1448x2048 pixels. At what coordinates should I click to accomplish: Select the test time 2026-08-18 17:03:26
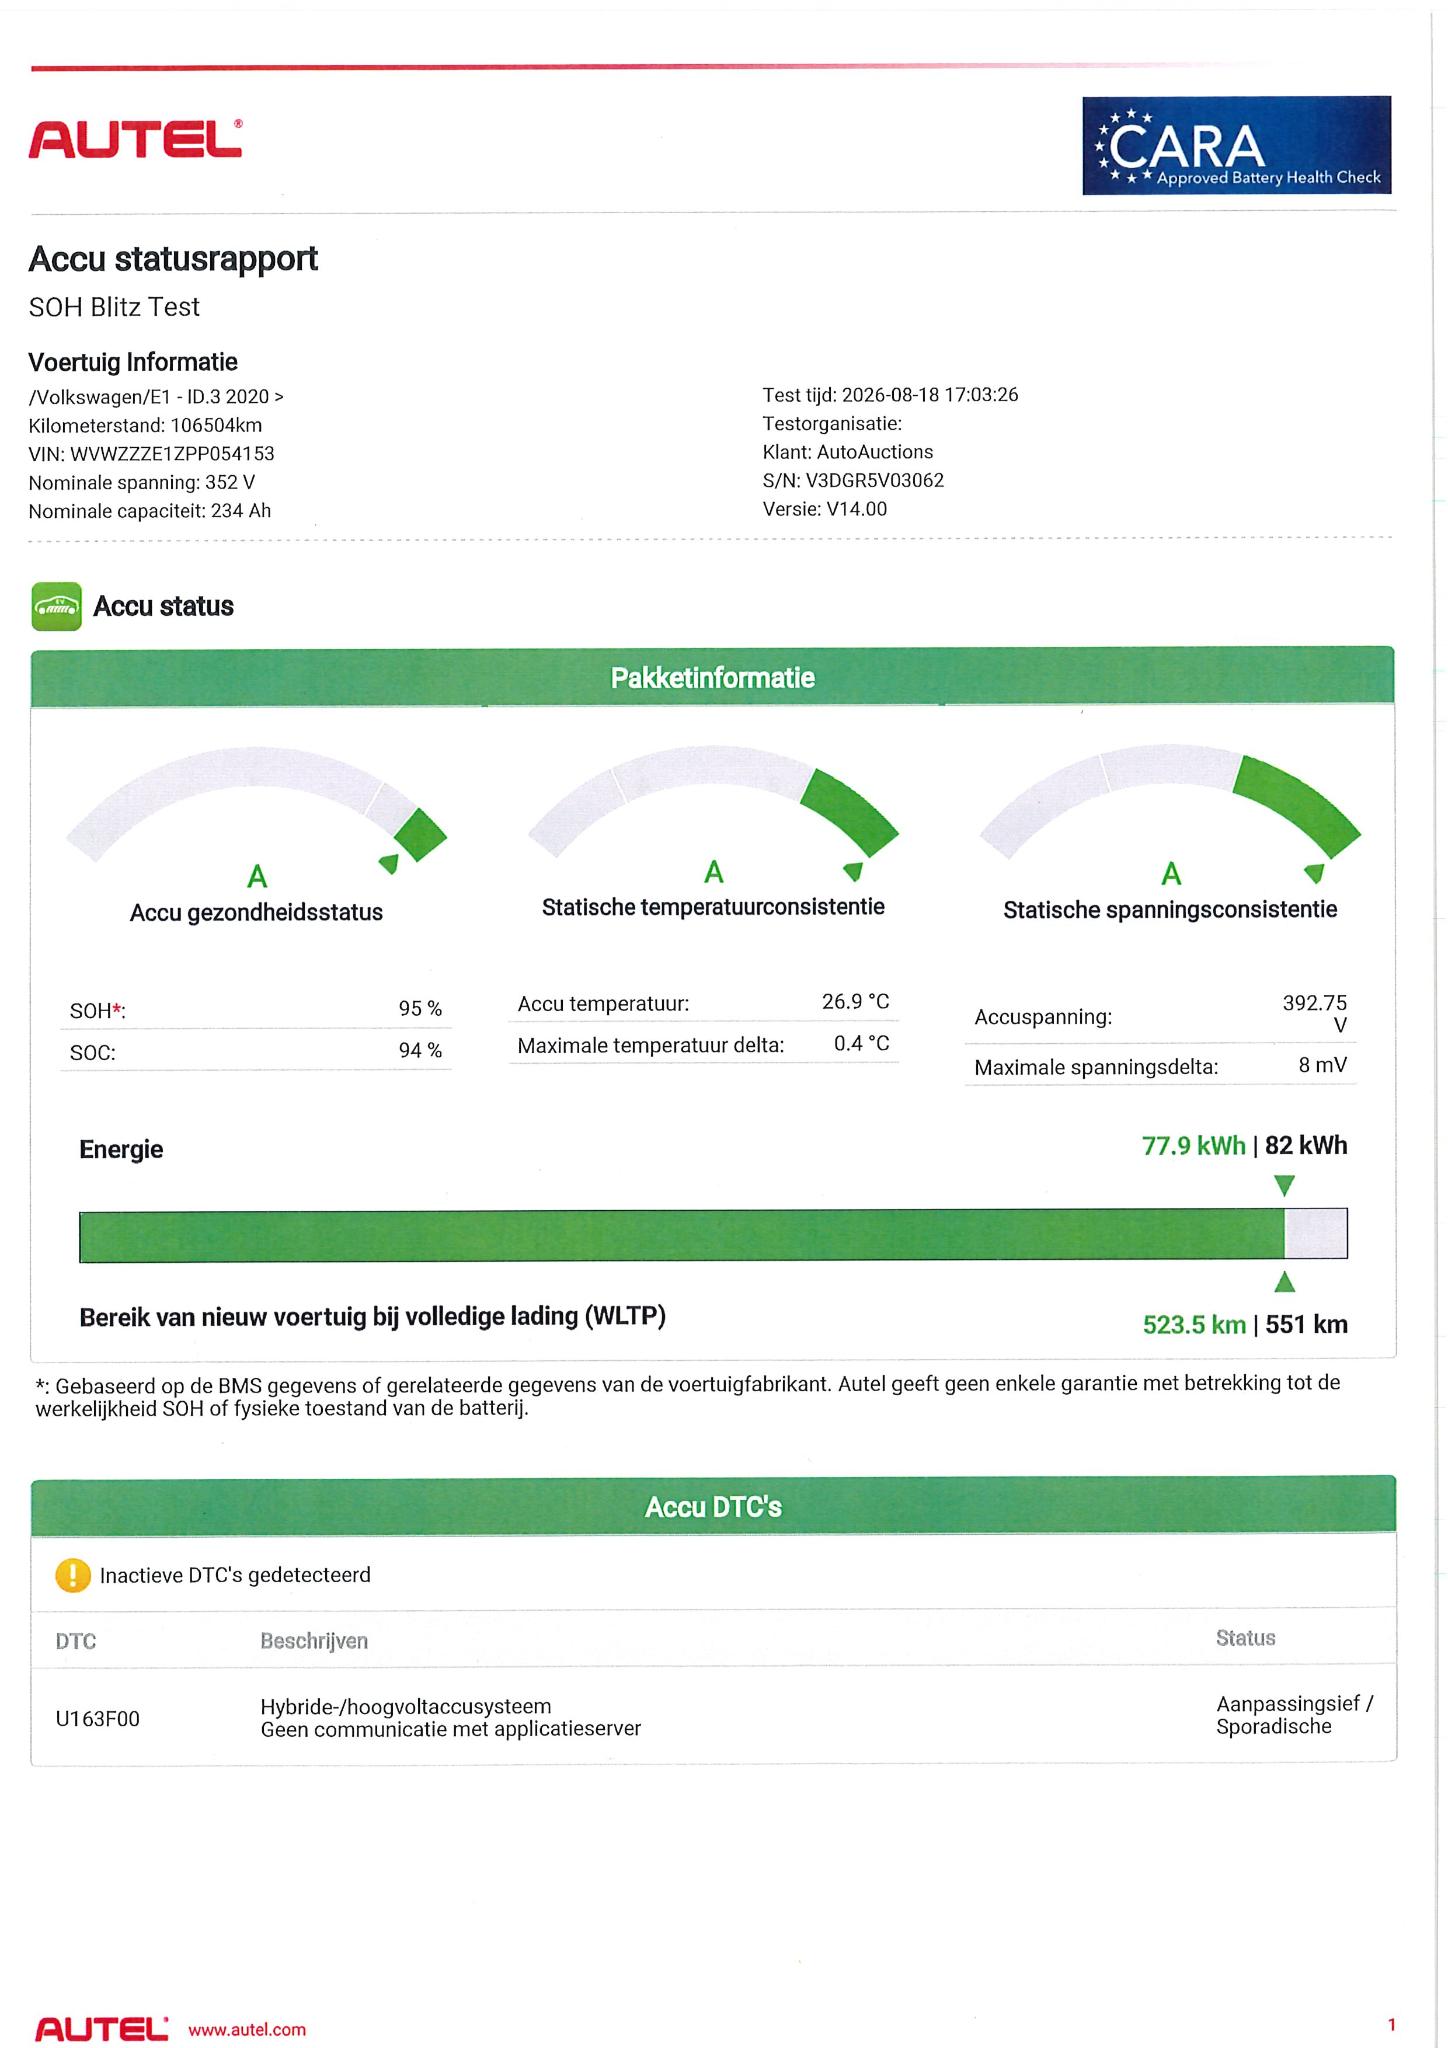pos(930,395)
